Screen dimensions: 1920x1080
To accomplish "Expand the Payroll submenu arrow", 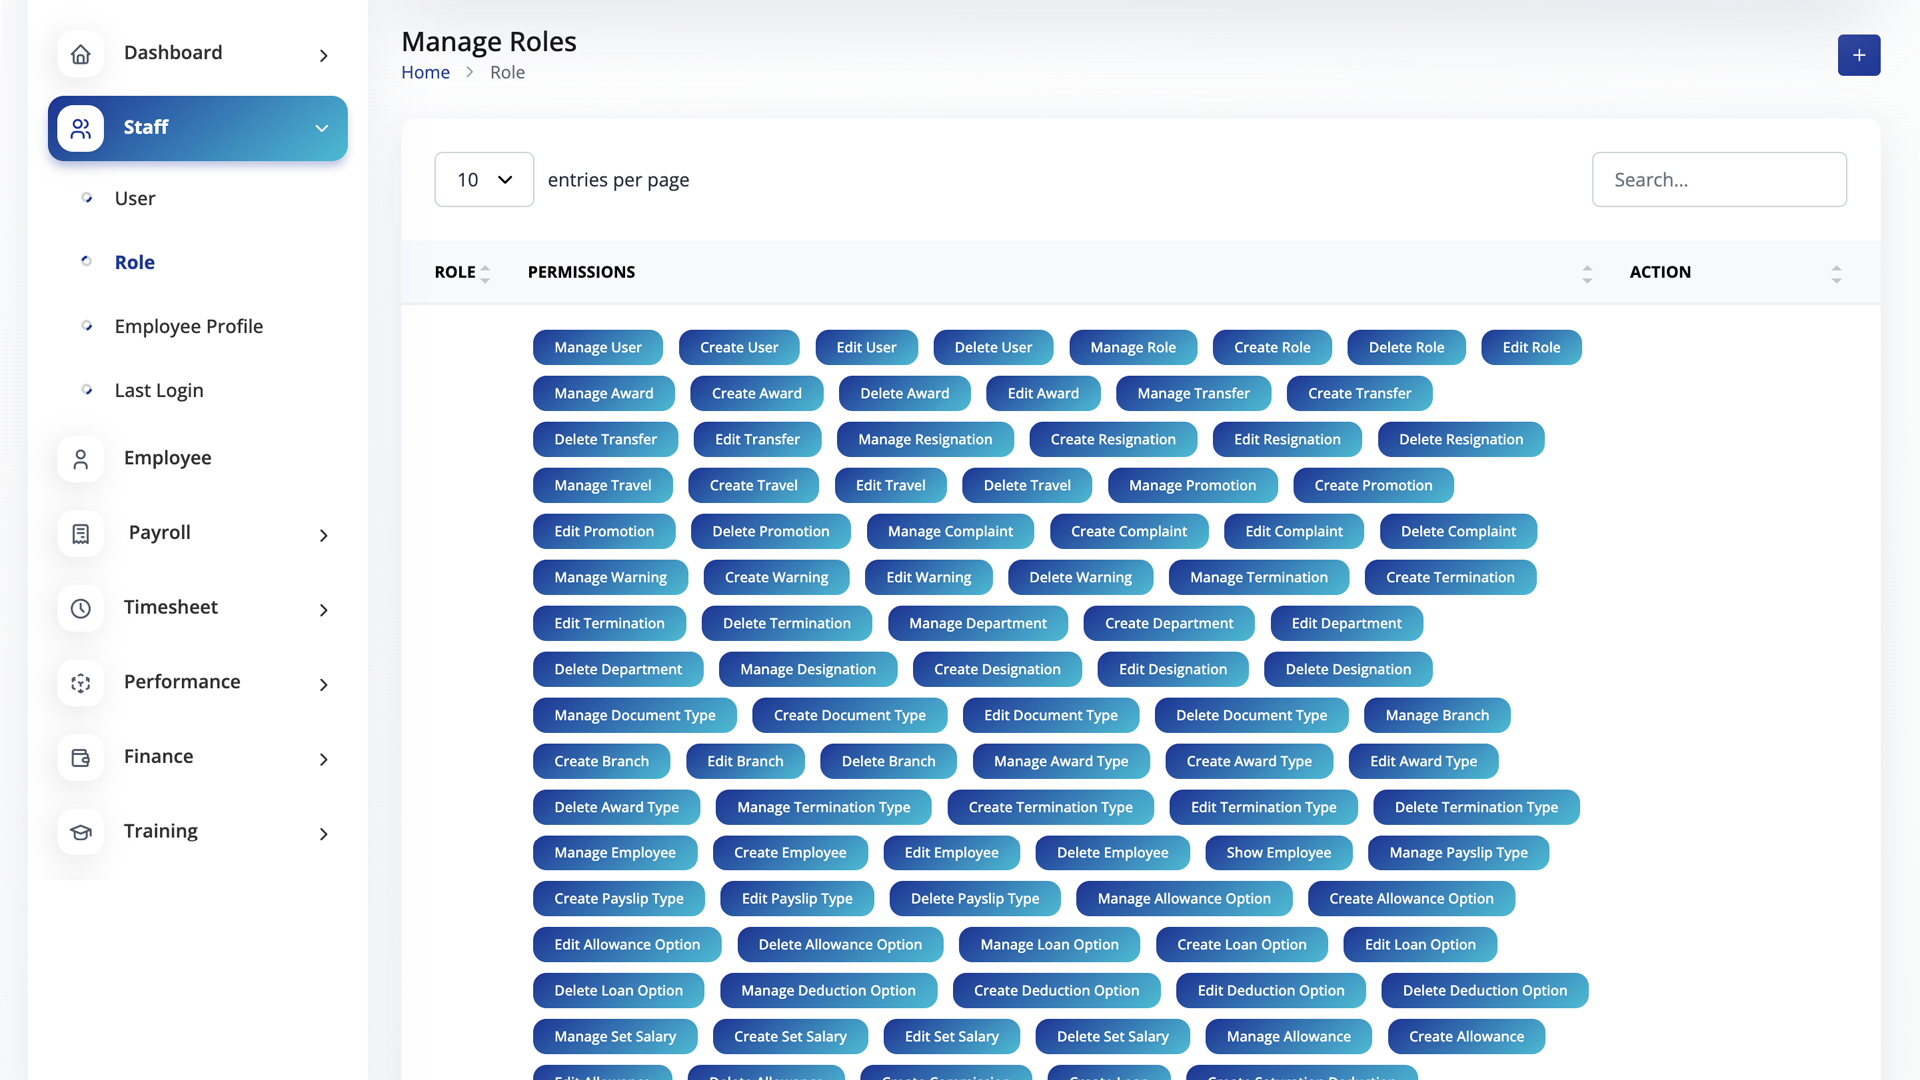I will tap(323, 536).
